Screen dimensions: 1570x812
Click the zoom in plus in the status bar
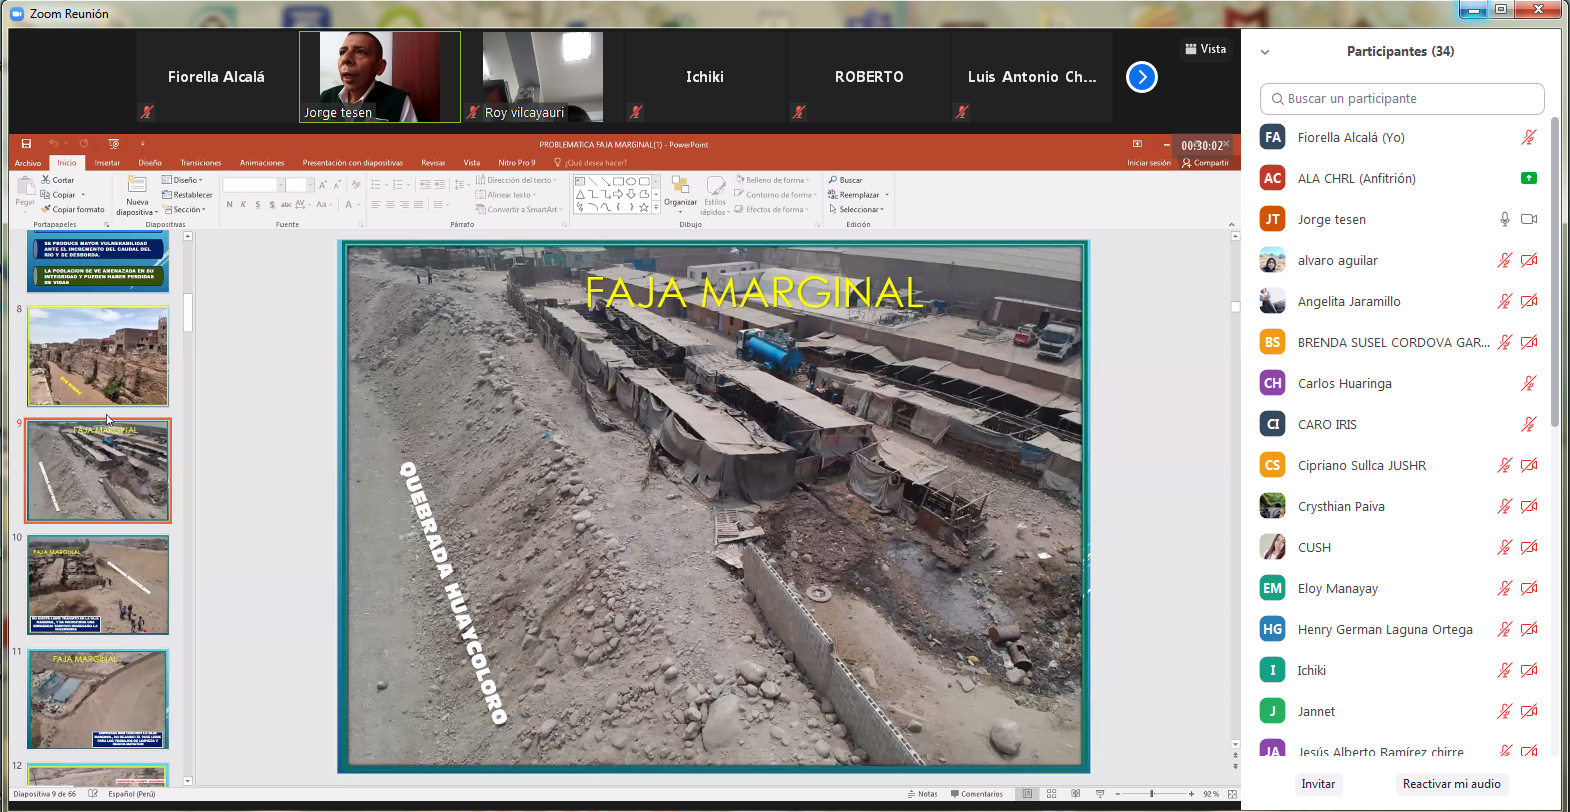(x=1191, y=794)
